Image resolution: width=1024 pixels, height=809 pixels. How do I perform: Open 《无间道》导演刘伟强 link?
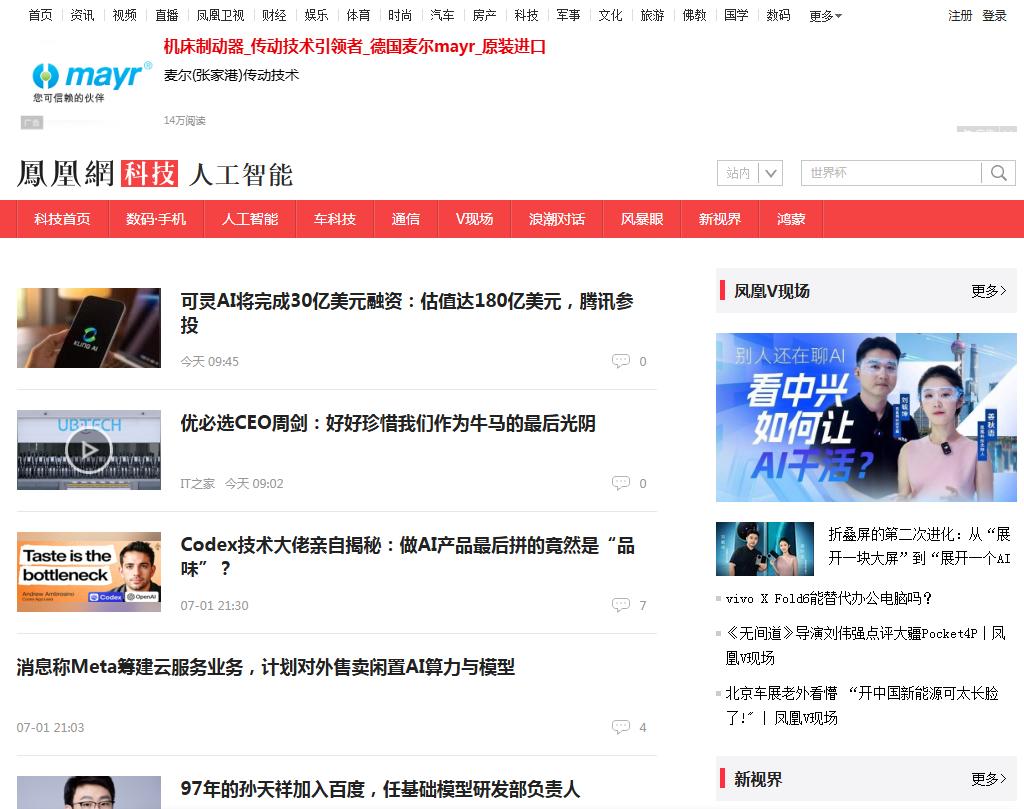tap(865, 645)
